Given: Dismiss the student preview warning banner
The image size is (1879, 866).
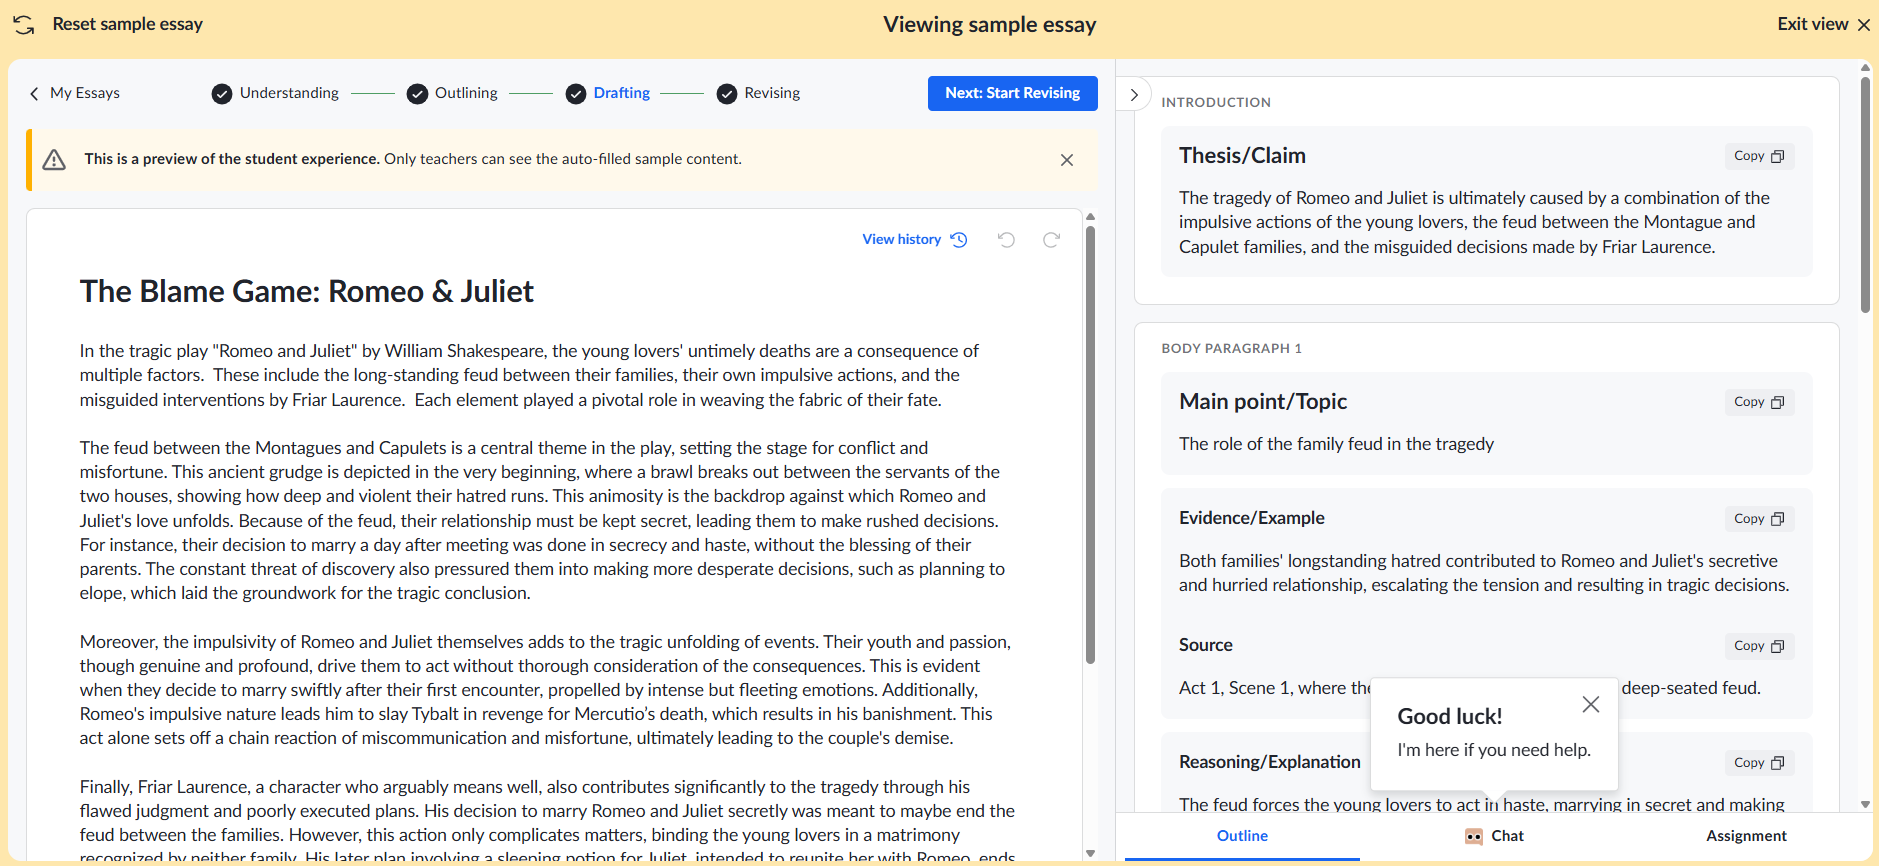Looking at the screenshot, I should point(1067,160).
